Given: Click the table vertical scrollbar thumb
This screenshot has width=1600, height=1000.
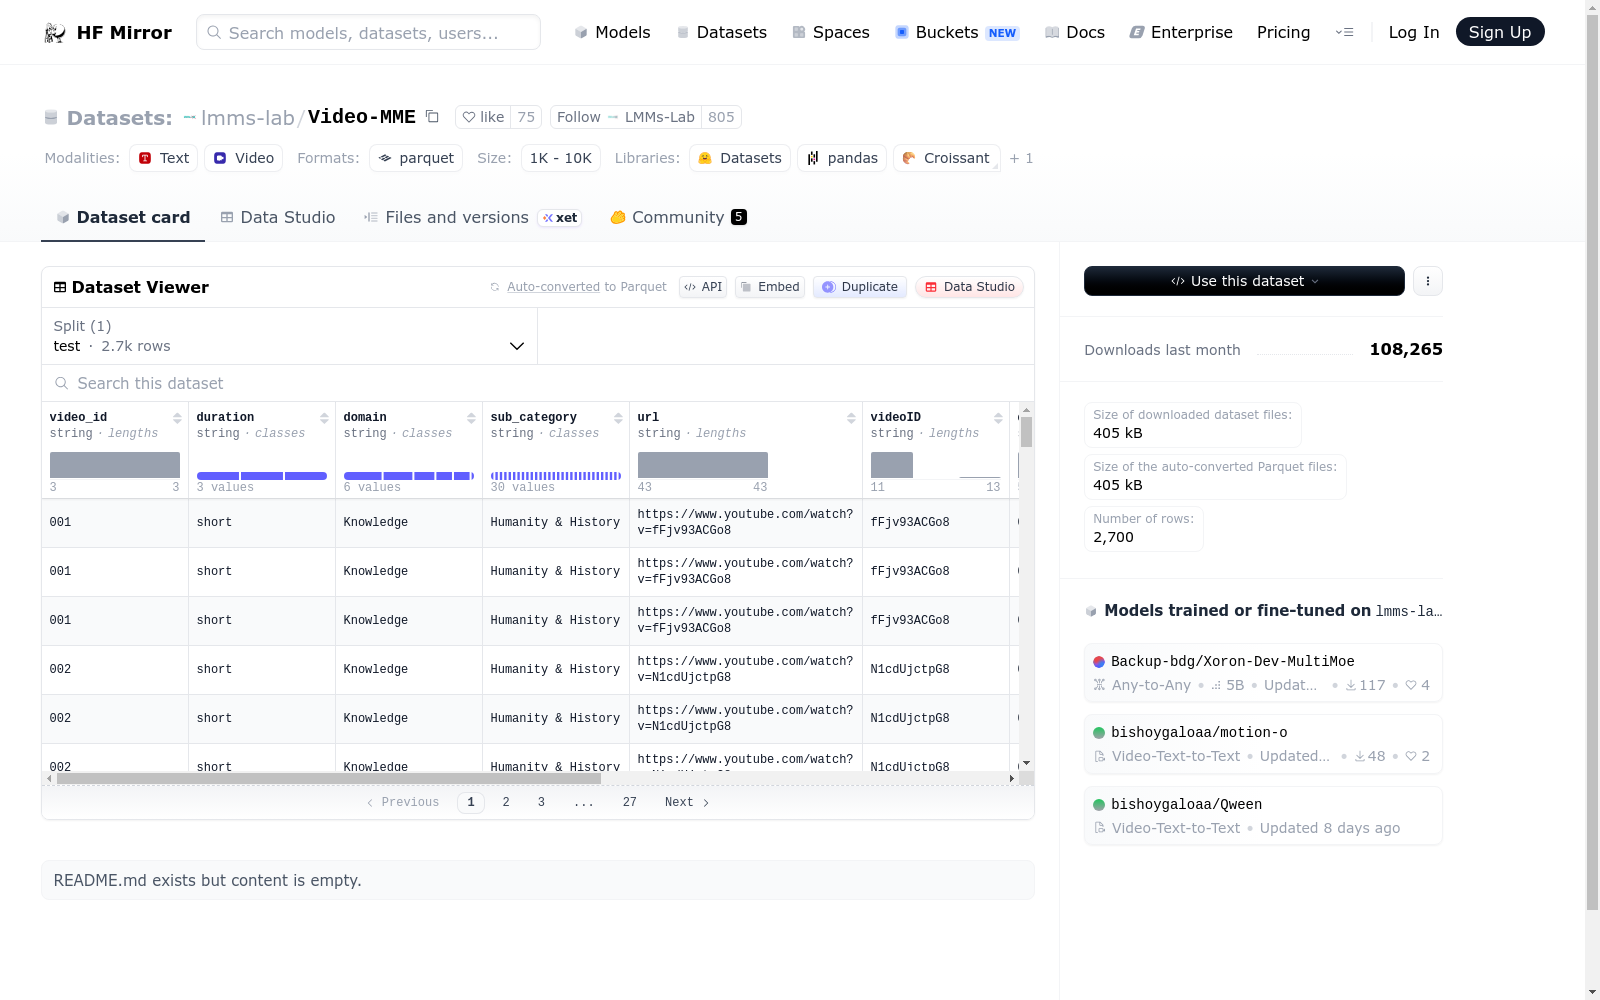Looking at the screenshot, I should (x=1026, y=432).
